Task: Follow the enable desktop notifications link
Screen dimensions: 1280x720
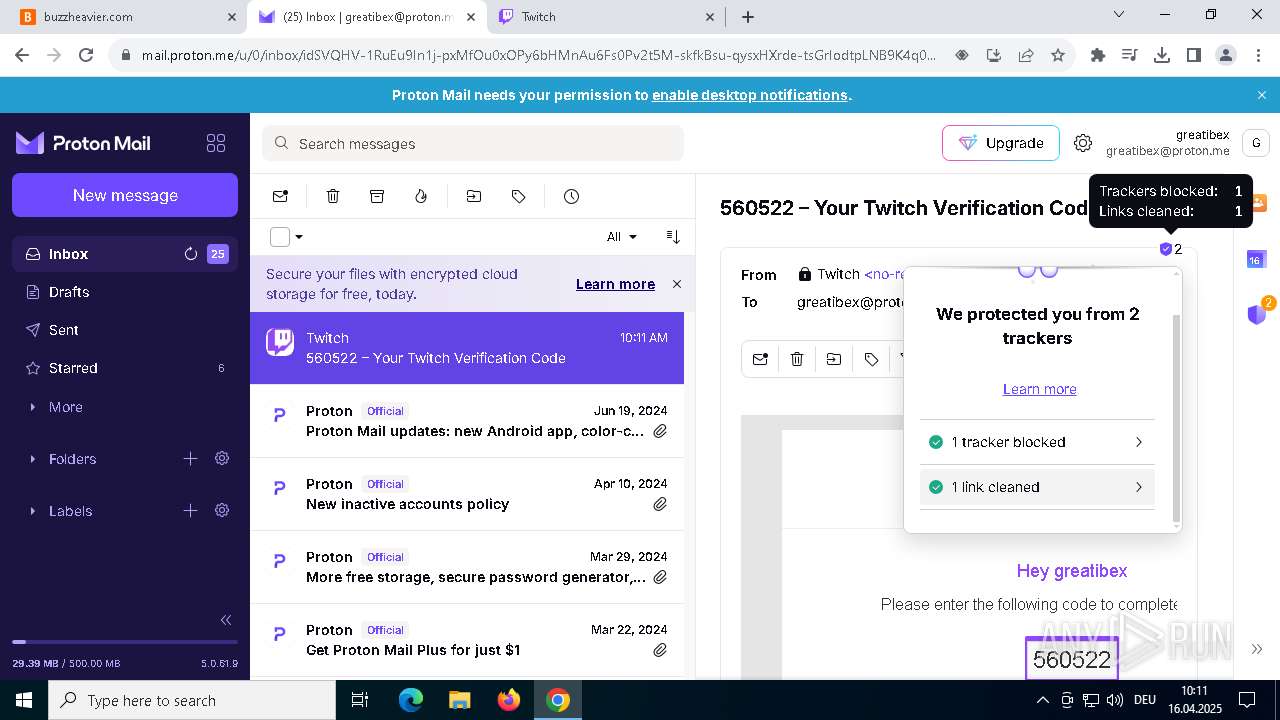Action: coord(750,95)
